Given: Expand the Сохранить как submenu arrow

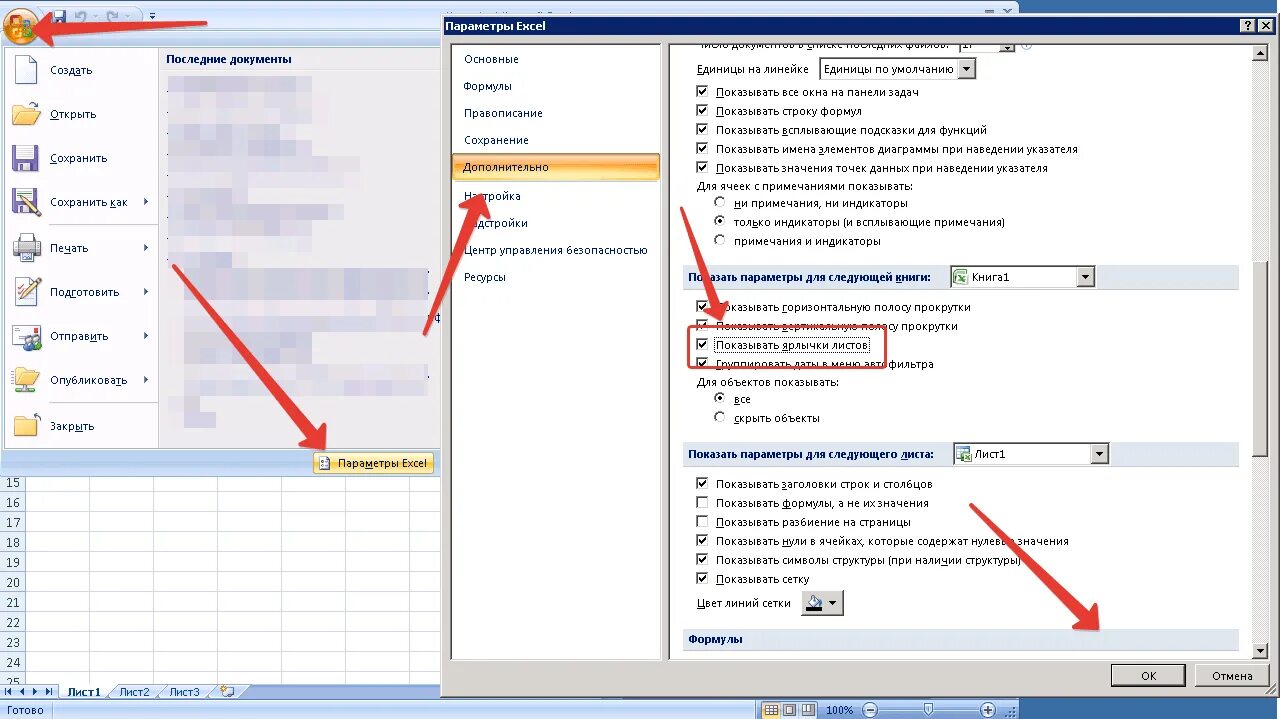Looking at the screenshot, I should point(146,202).
